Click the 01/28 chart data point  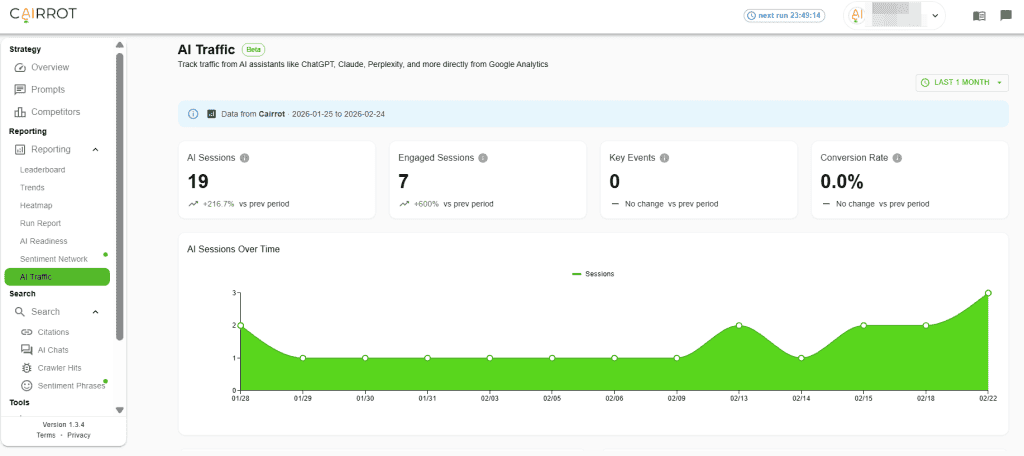pyautogui.click(x=240, y=325)
